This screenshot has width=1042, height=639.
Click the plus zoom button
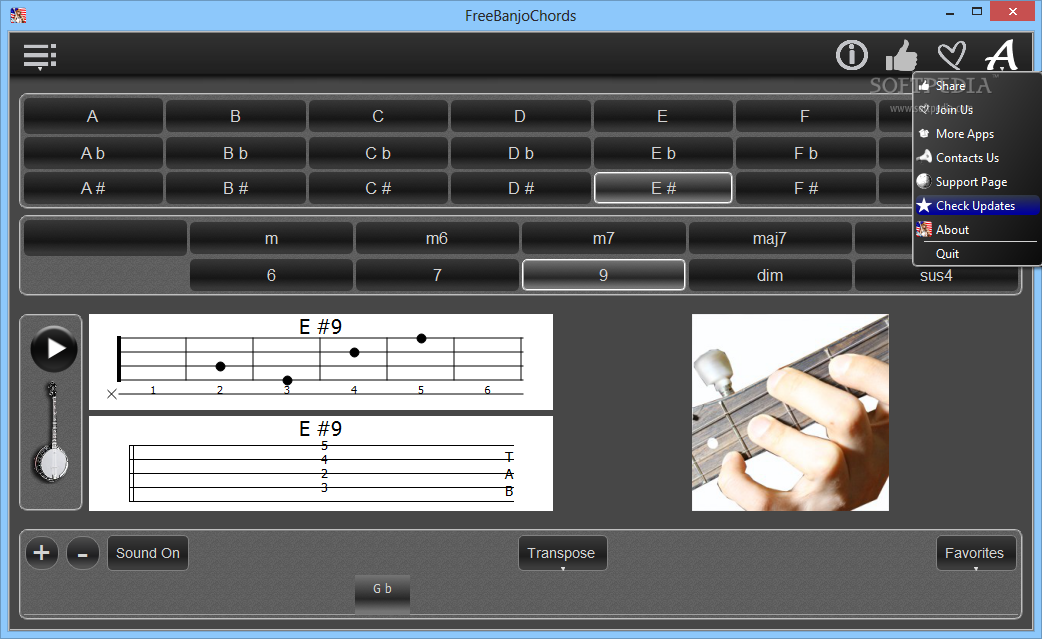(x=41, y=553)
